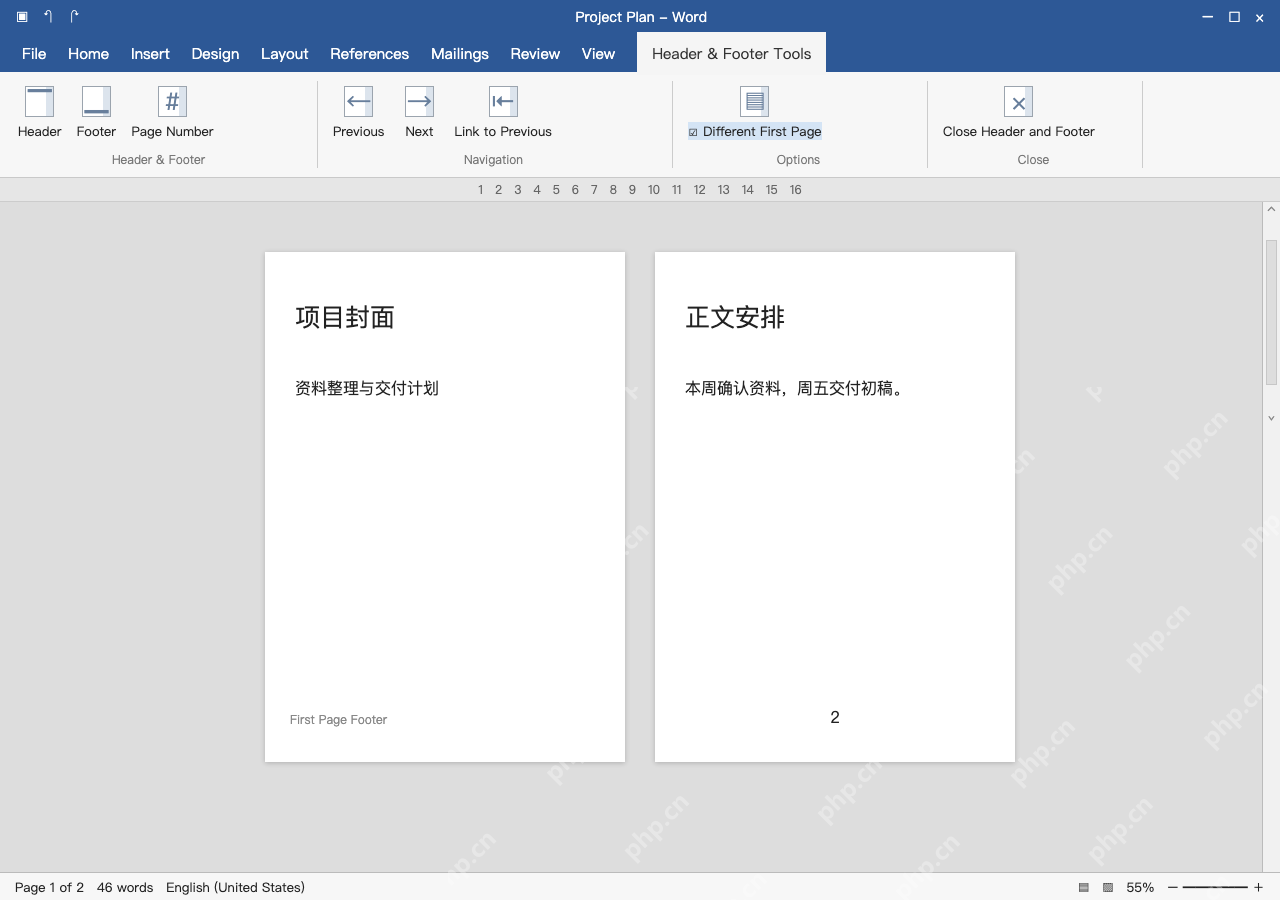Click the 55% zoom level
This screenshot has height=900, width=1280.
point(1140,887)
